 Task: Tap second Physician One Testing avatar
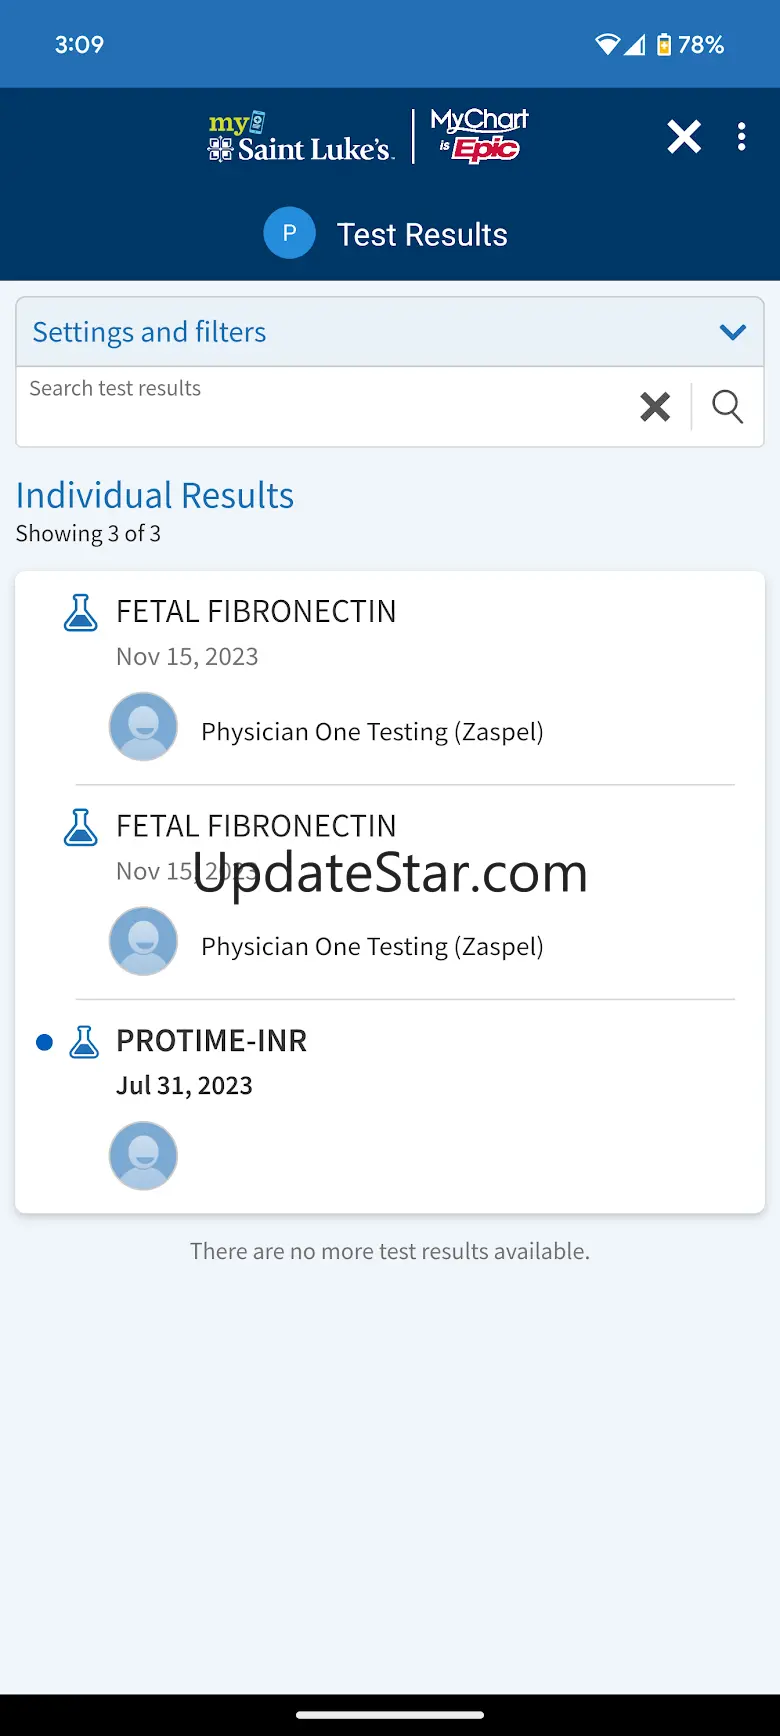point(143,941)
